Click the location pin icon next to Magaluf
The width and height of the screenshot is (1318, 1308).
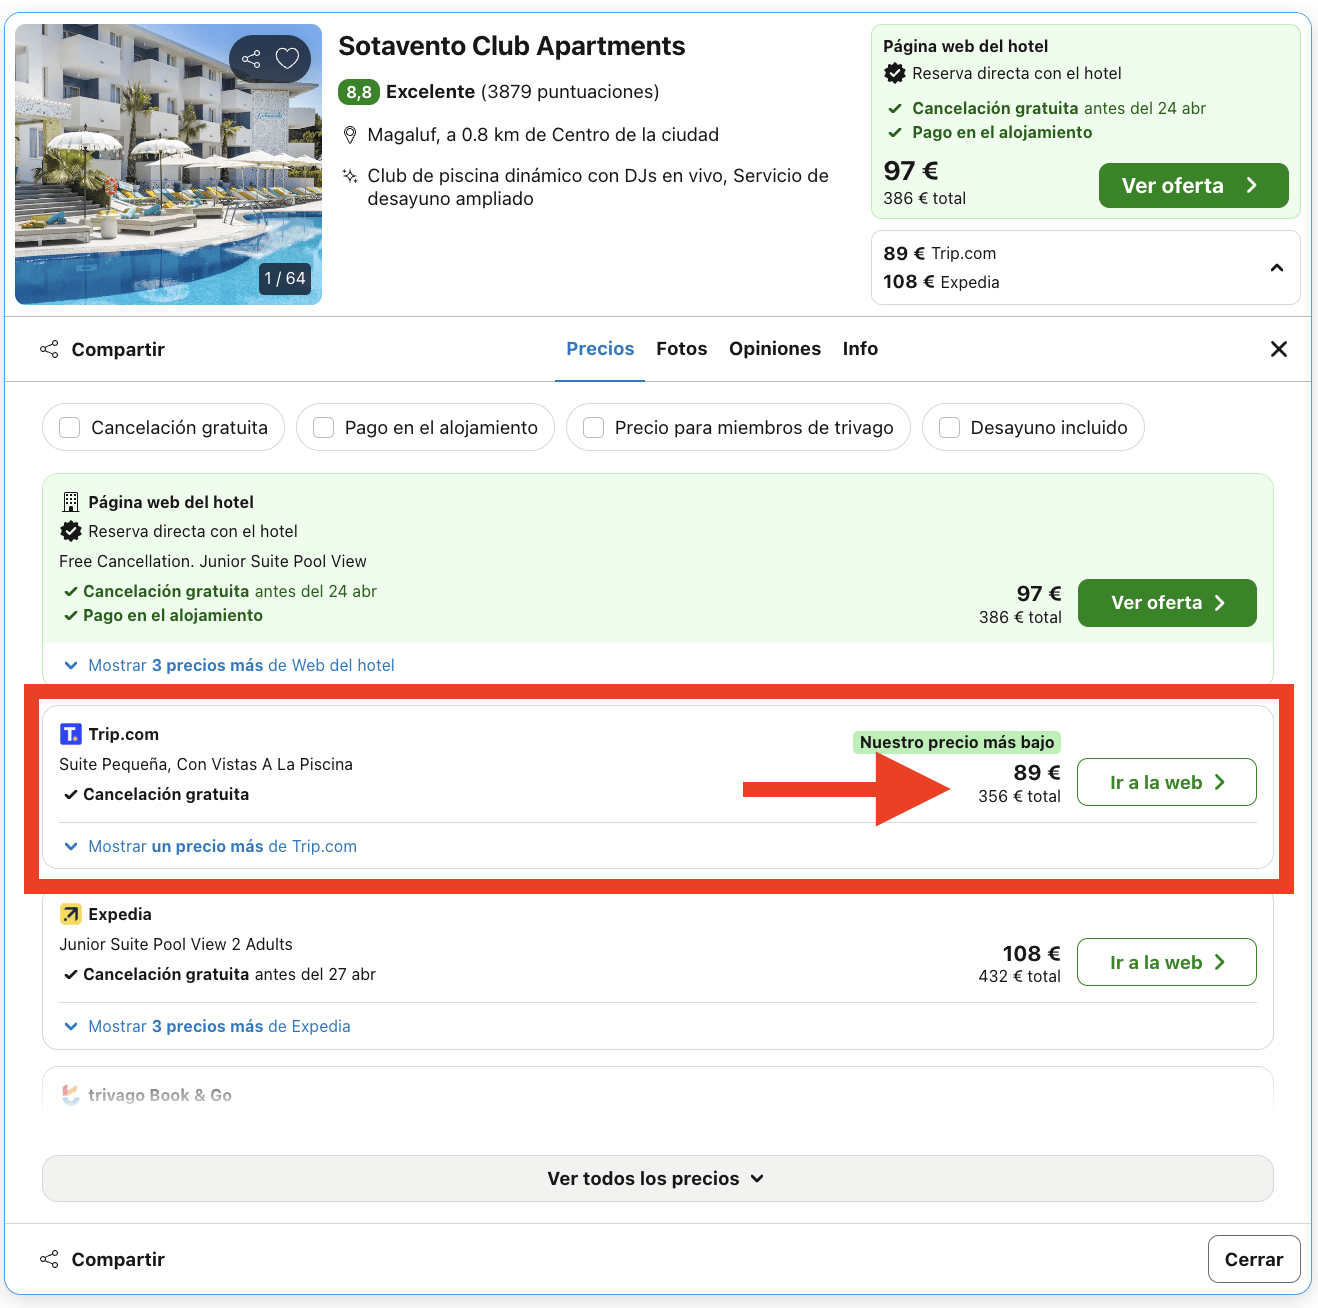click(x=351, y=134)
